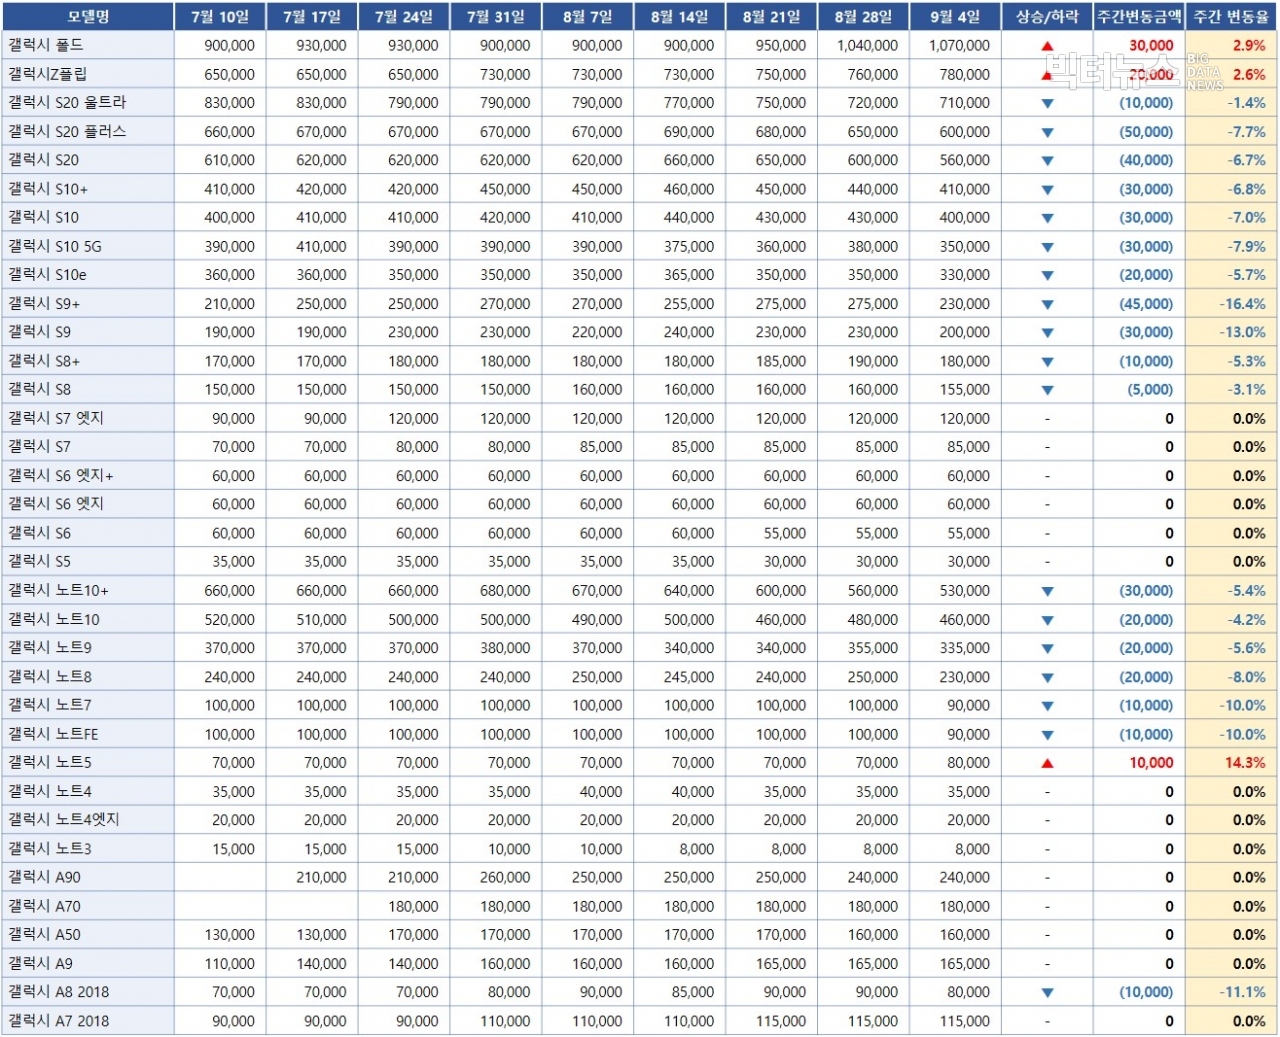Screen dimensions: 1280x1037
Task: Select the 갤럭시Z플립 model name
Action: tap(48, 74)
